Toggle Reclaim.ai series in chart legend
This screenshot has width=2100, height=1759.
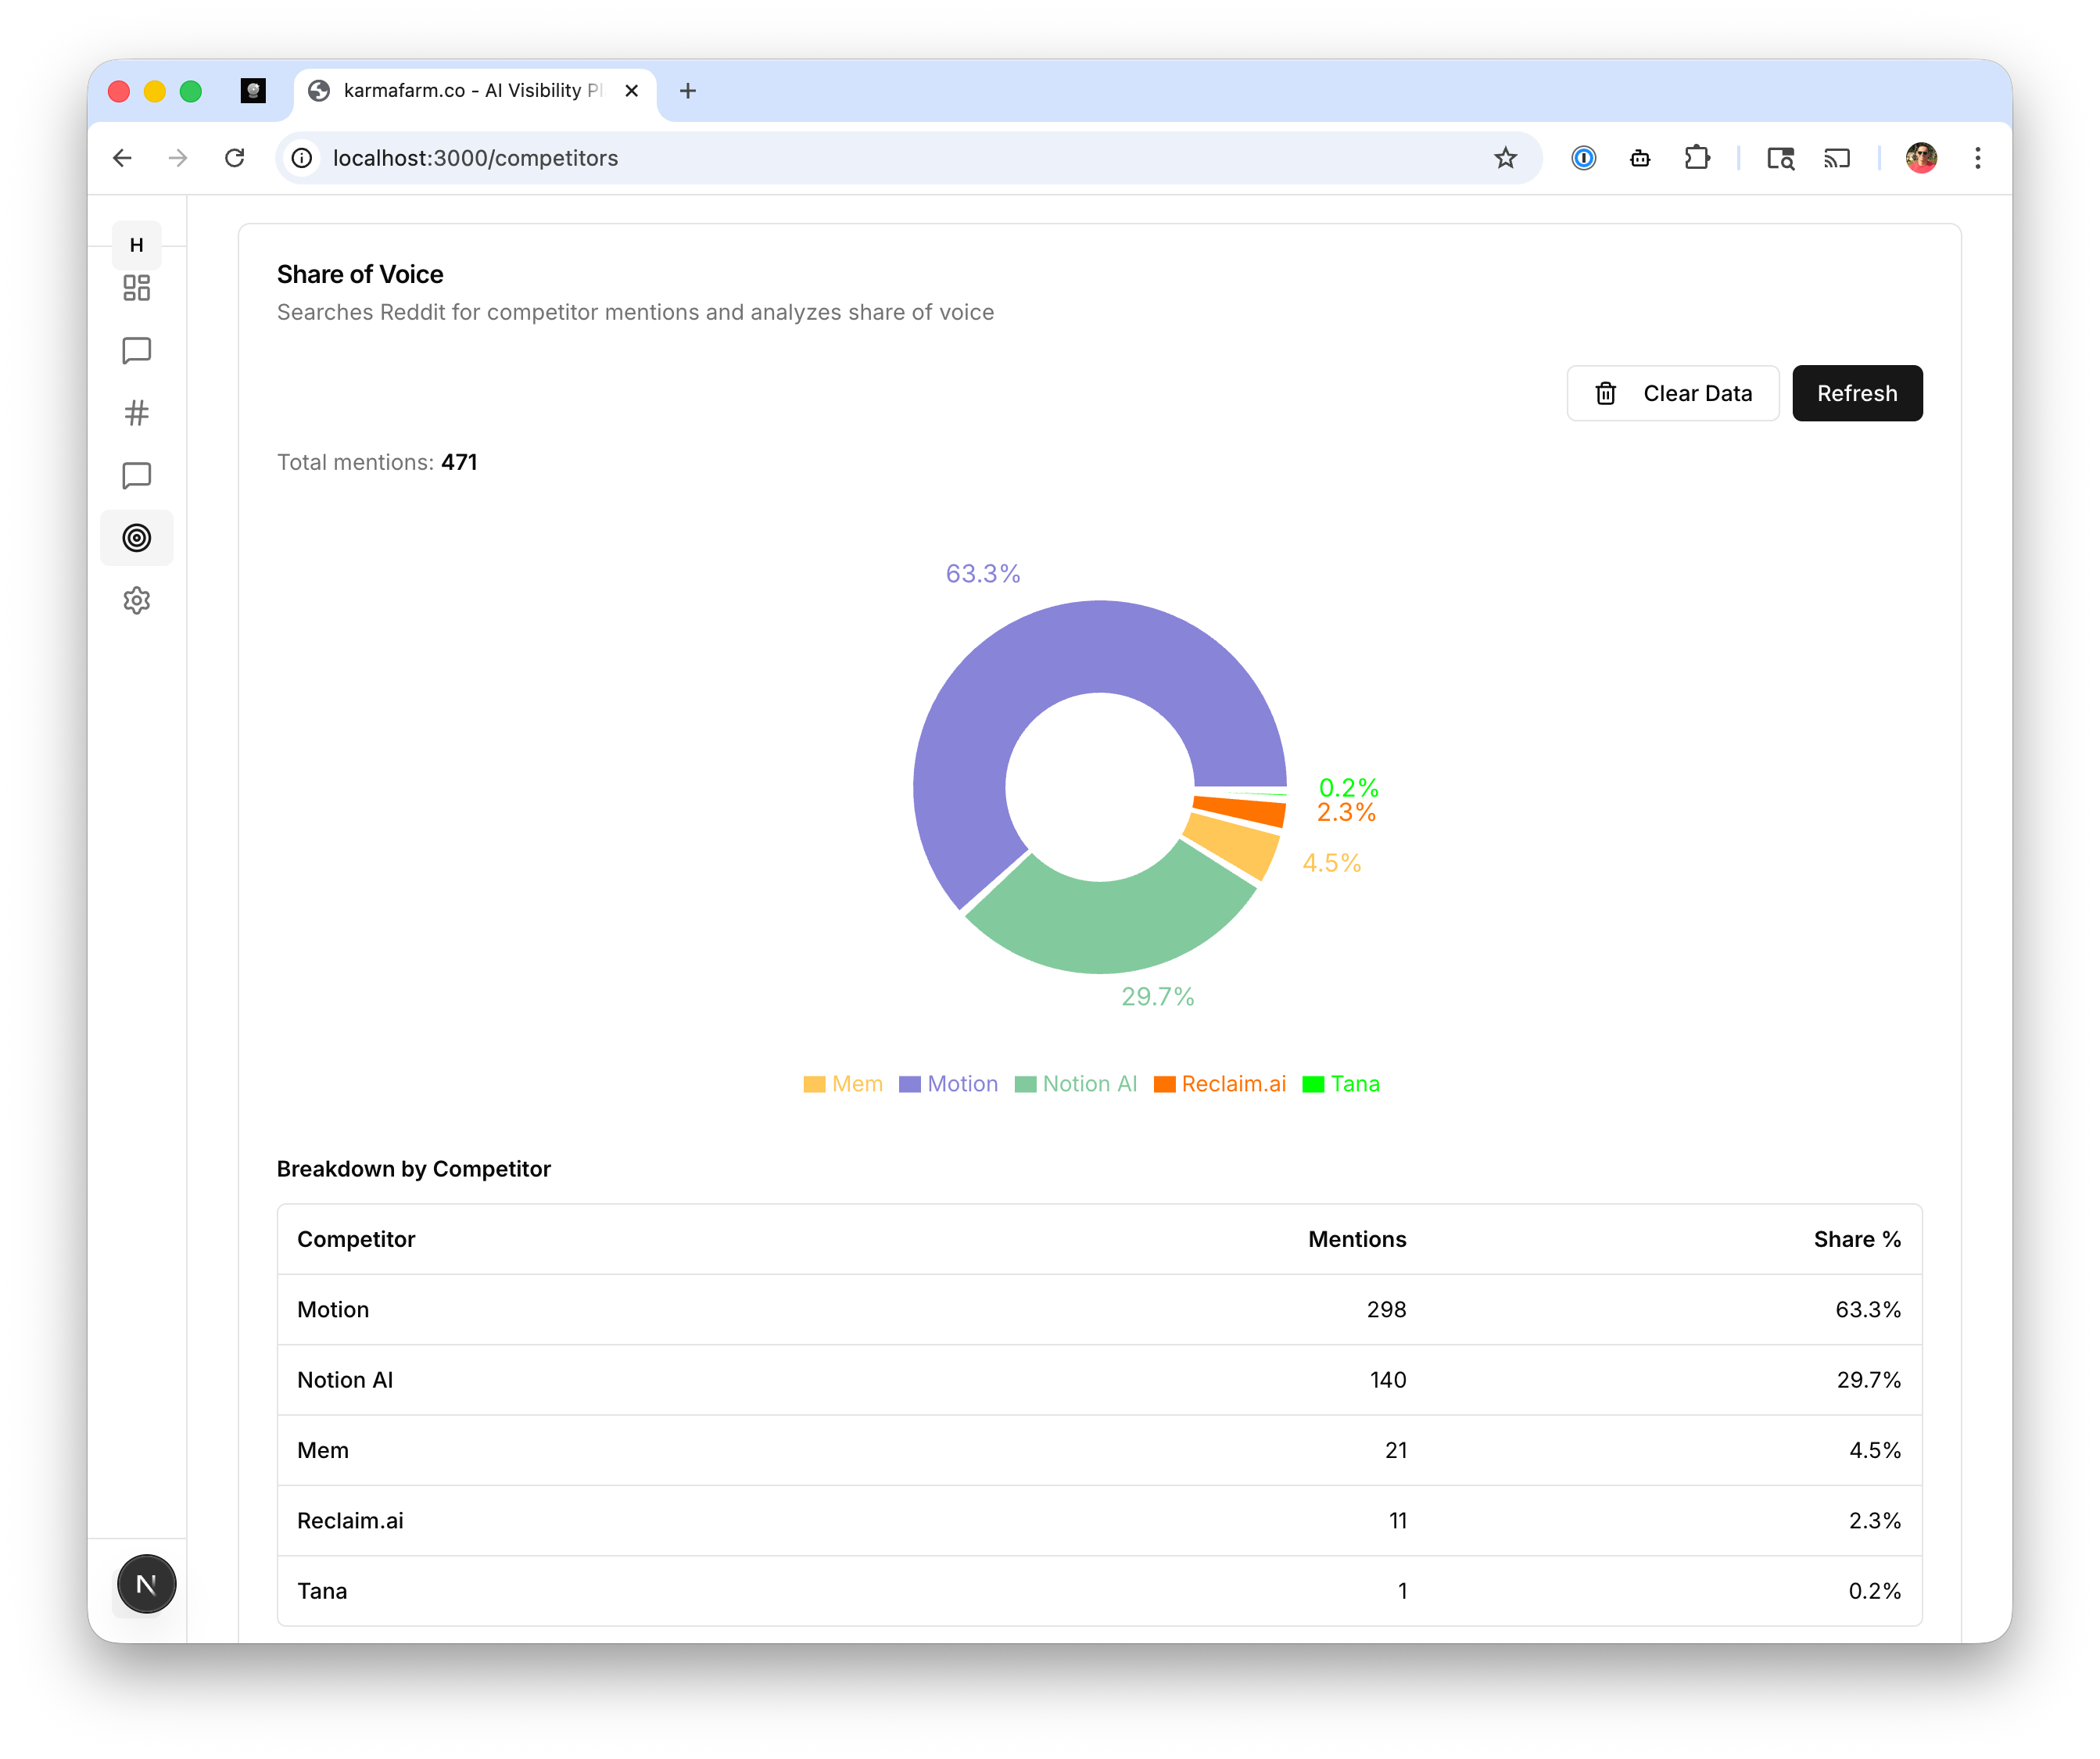click(x=1220, y=1084)
